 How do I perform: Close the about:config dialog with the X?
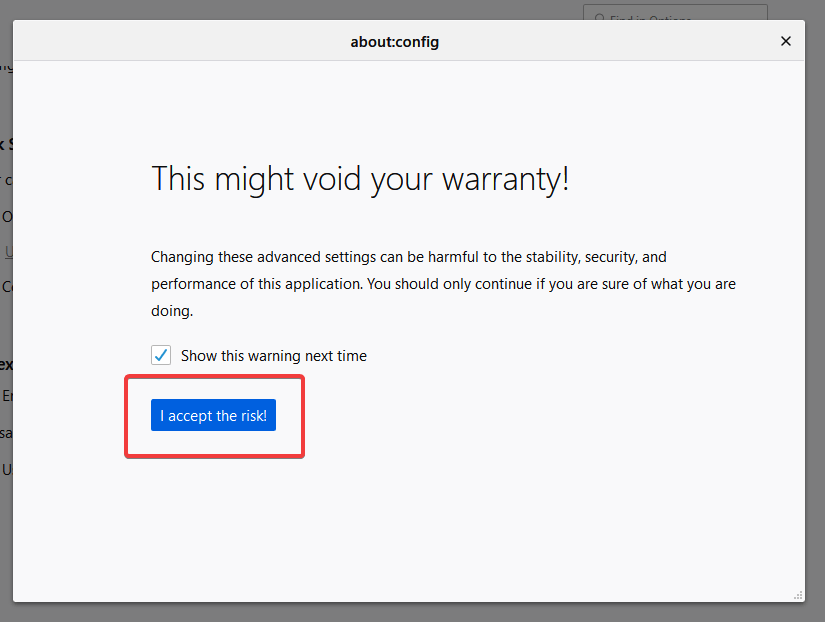click(786, 41)
